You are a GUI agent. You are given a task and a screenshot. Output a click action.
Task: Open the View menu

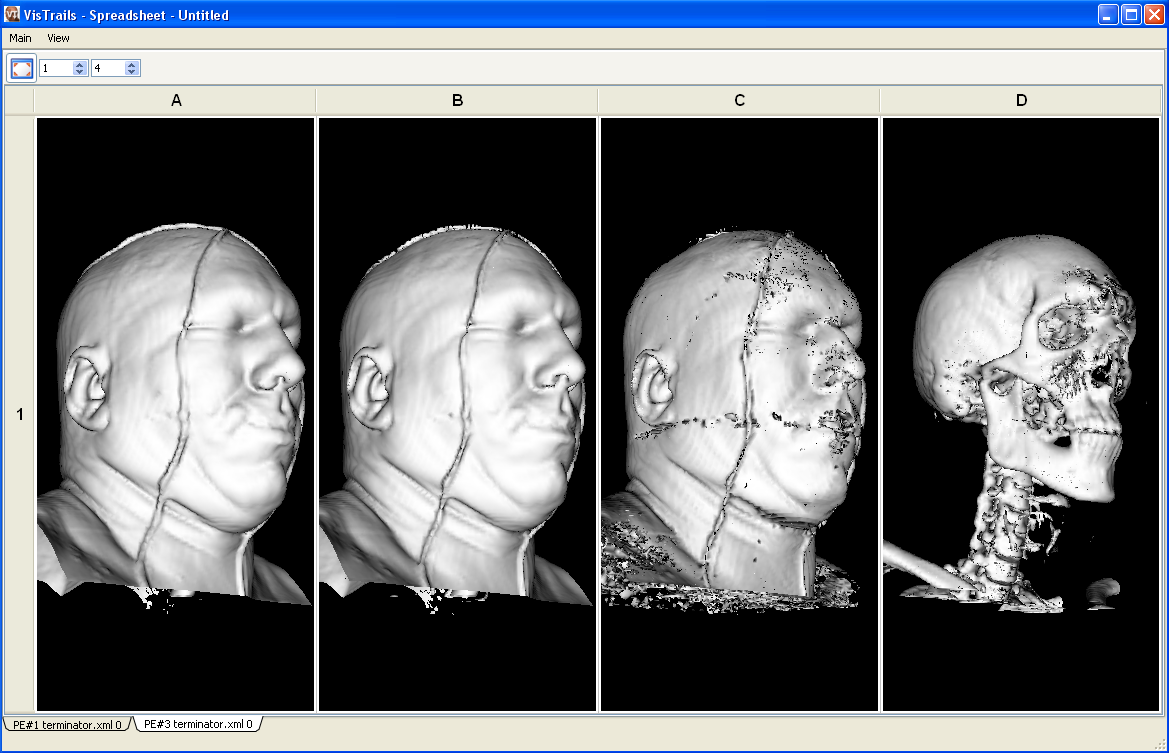[58, 38]
